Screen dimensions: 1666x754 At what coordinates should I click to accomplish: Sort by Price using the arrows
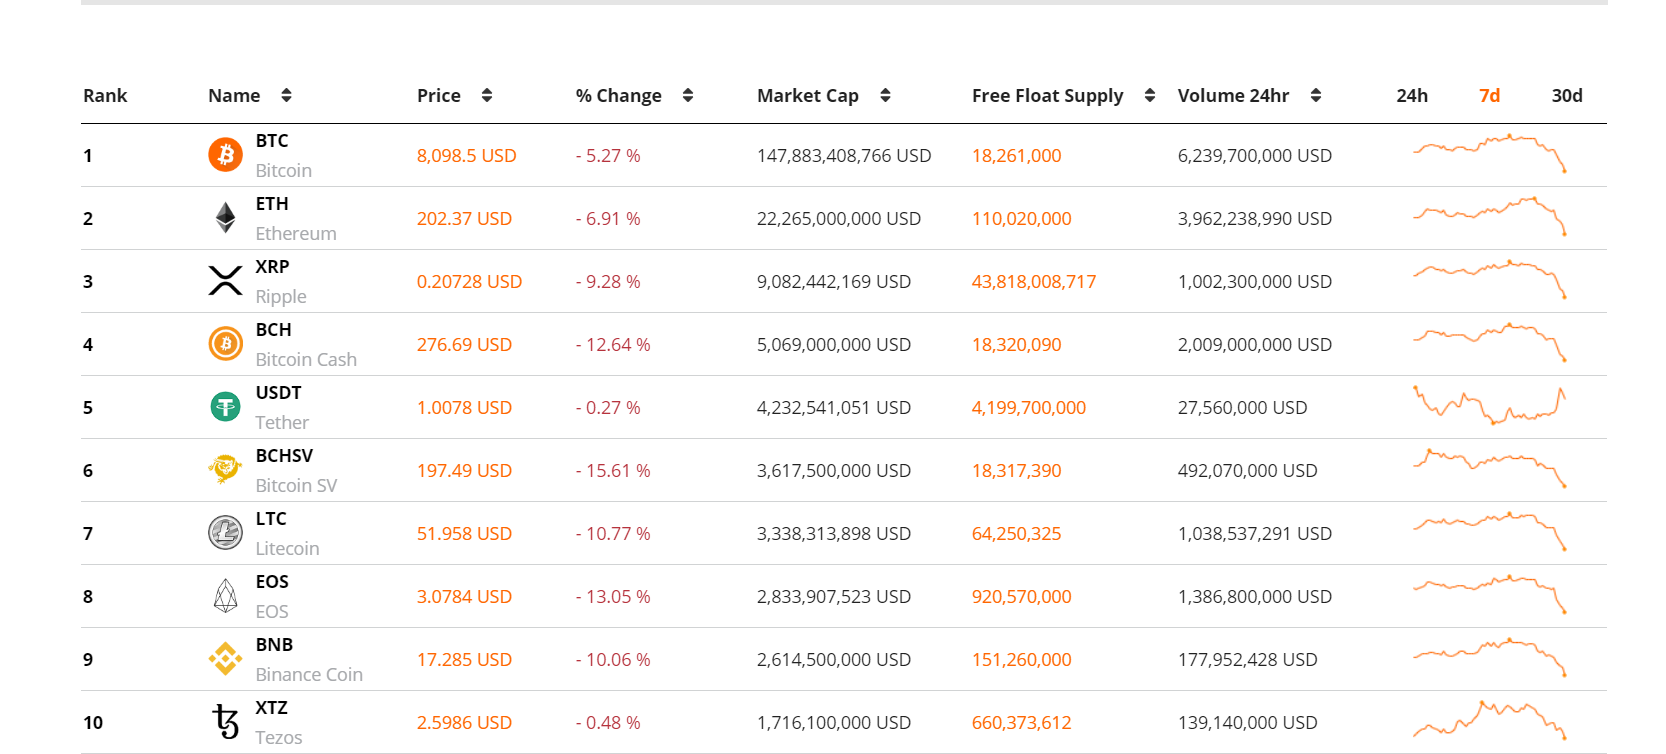[487, 95]
